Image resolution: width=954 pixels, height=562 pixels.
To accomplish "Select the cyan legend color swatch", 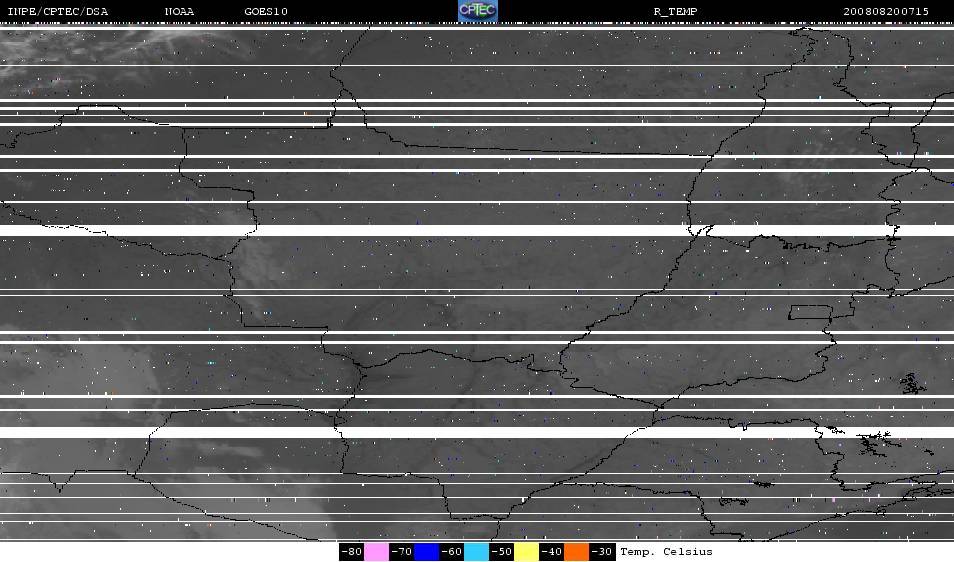I will (x=476, y=552).
